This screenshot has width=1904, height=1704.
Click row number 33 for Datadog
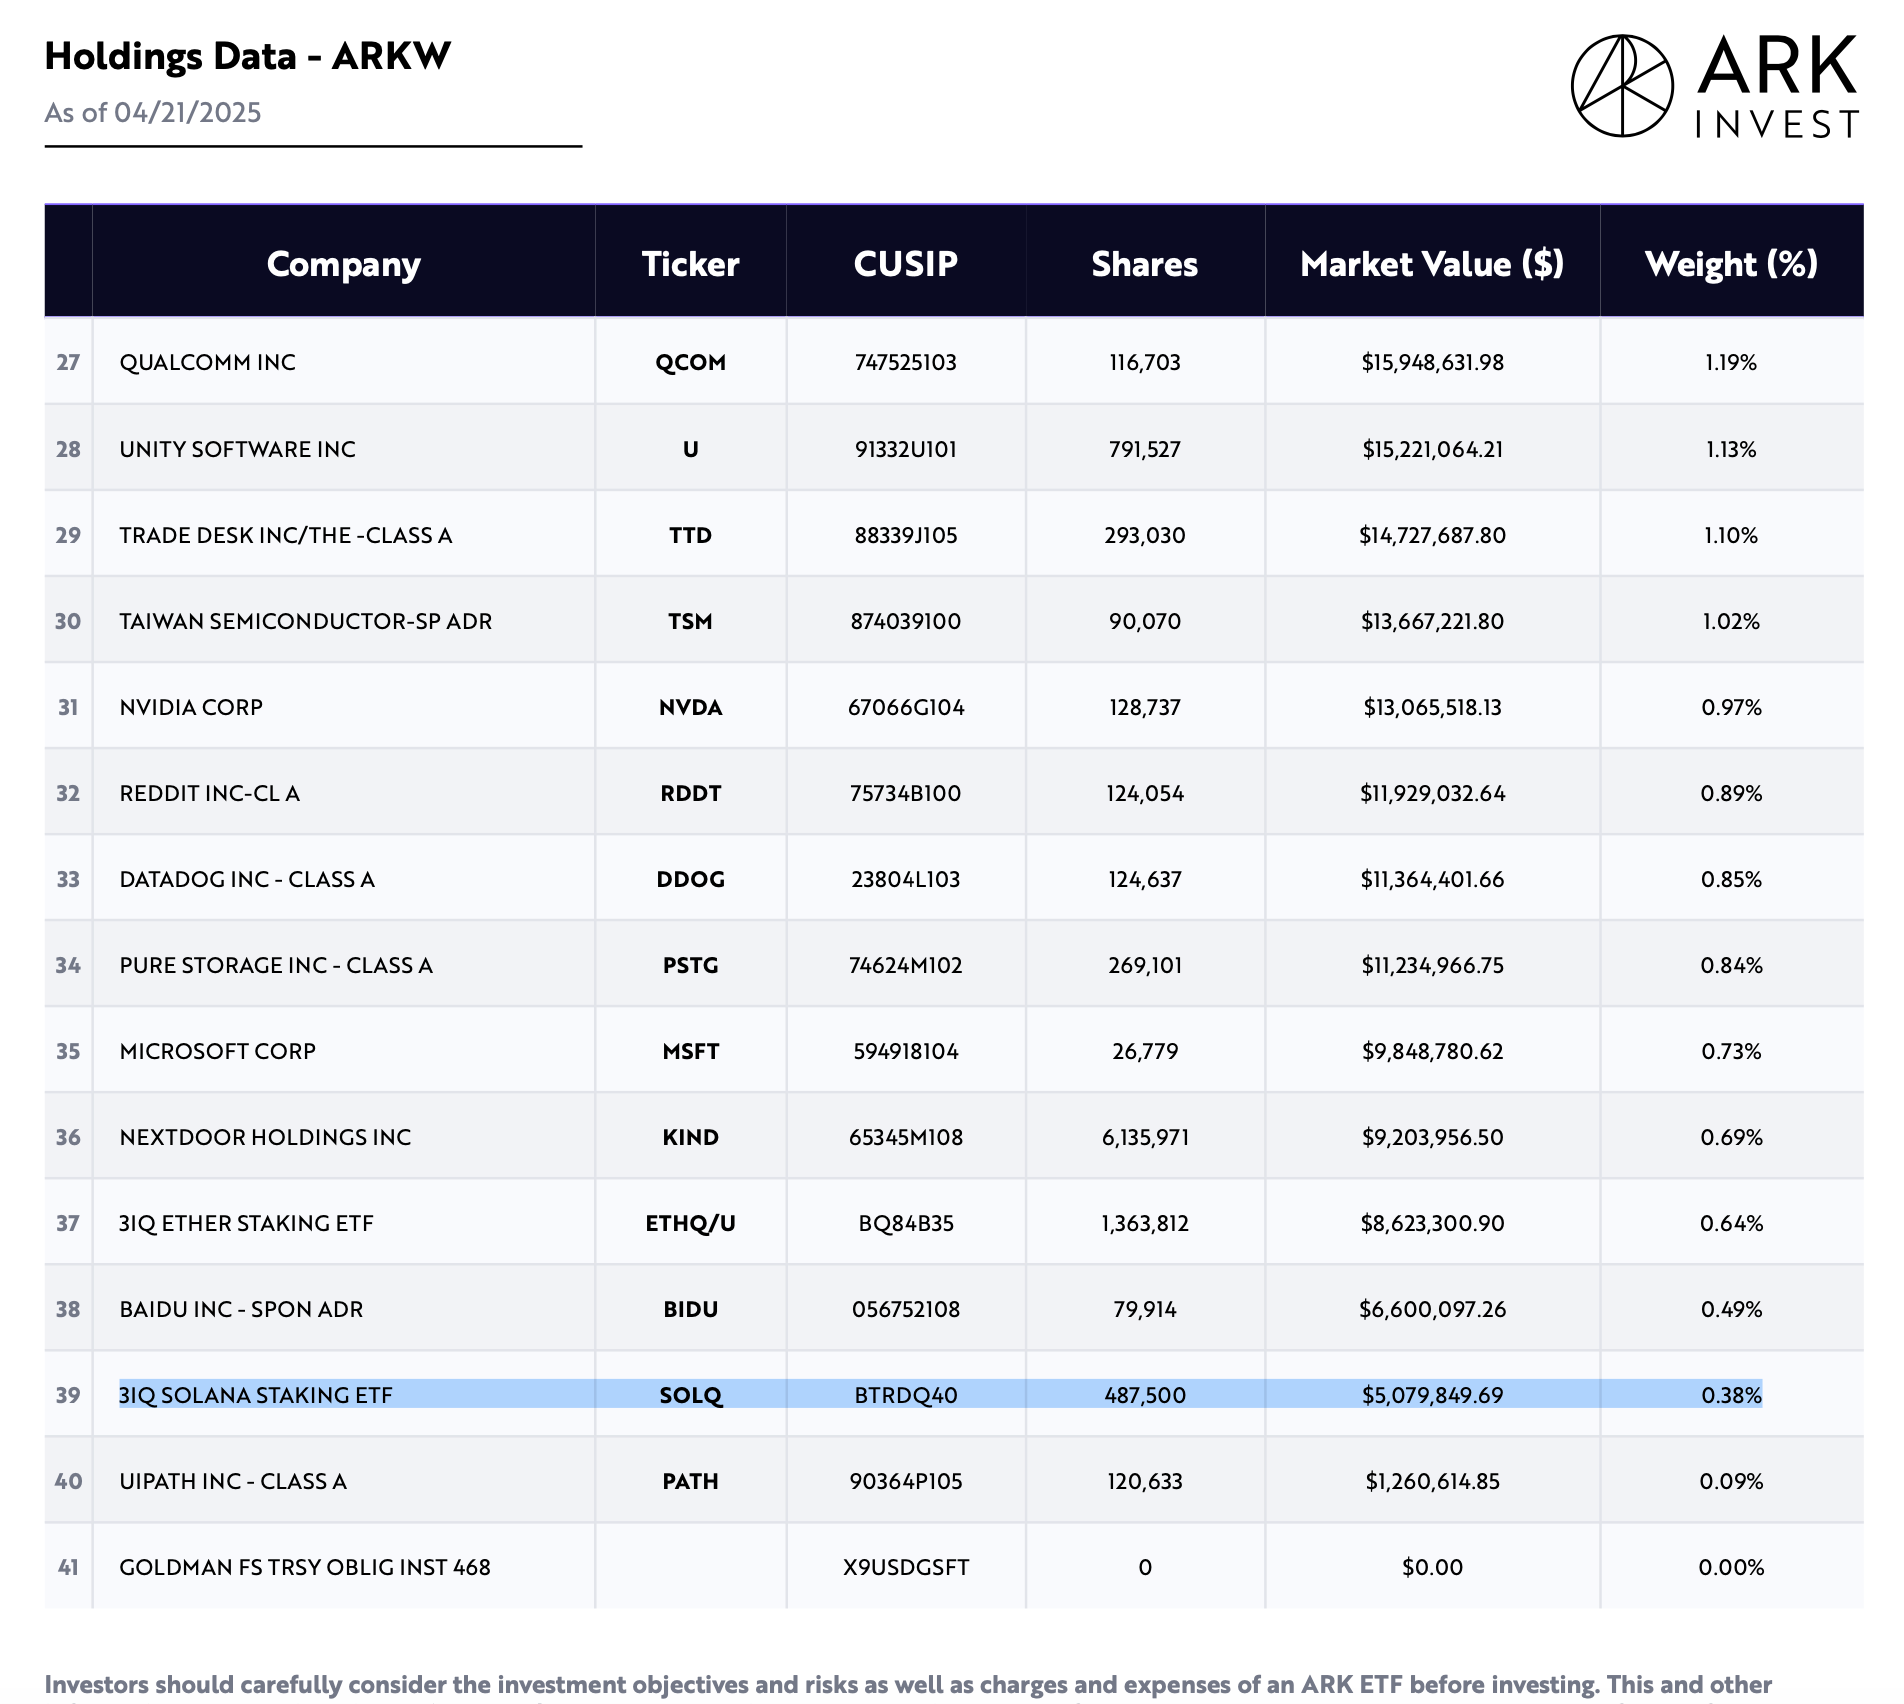(x=68, y=879)
